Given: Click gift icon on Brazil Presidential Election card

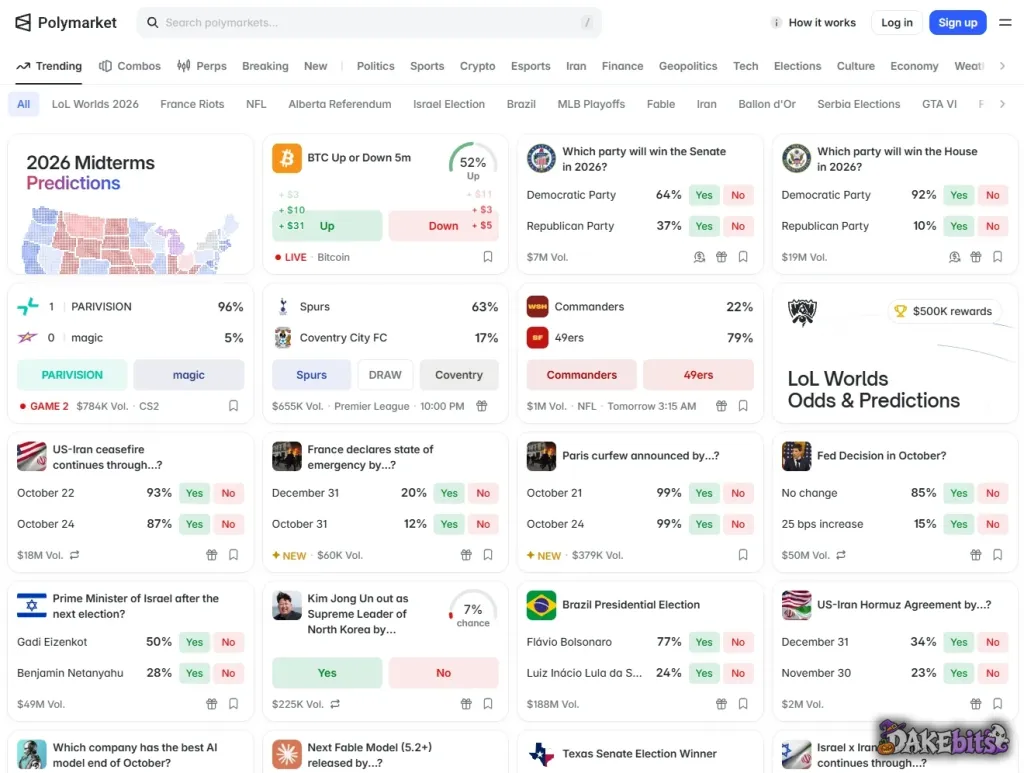Looking at the screenshot, I should 721,703.
